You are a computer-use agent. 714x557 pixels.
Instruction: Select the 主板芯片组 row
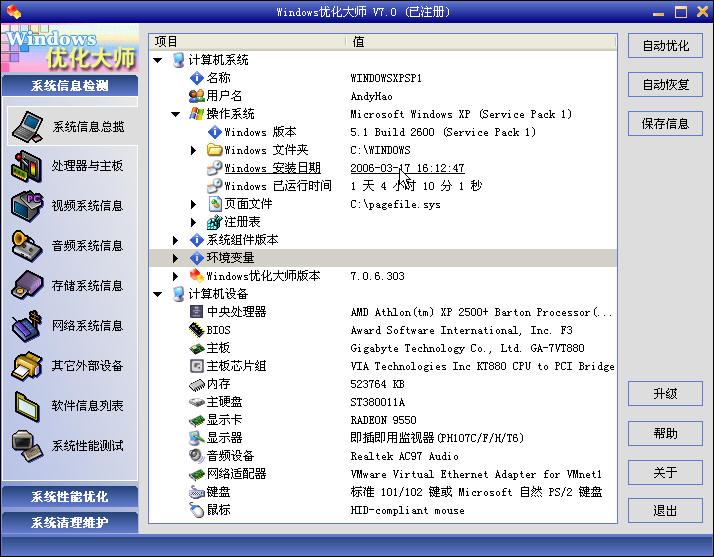[x=383, y=366]
